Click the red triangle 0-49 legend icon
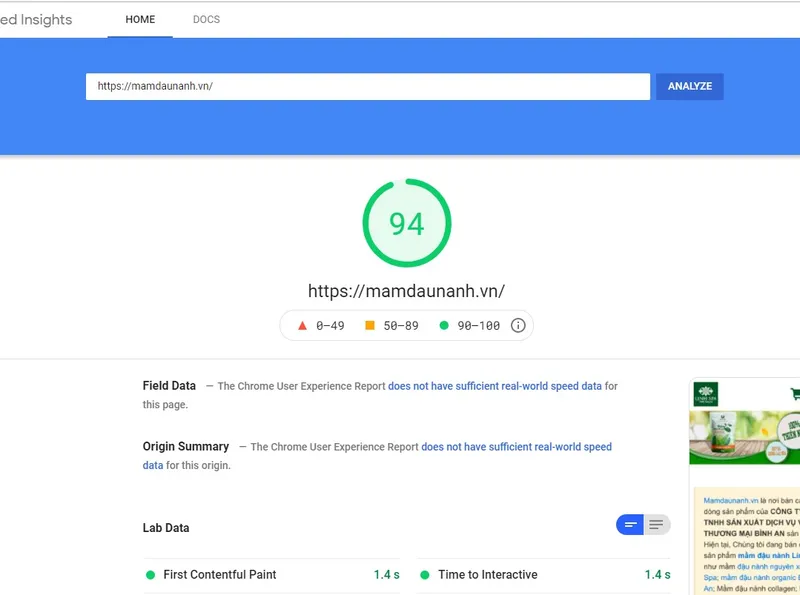 (302, 326)
